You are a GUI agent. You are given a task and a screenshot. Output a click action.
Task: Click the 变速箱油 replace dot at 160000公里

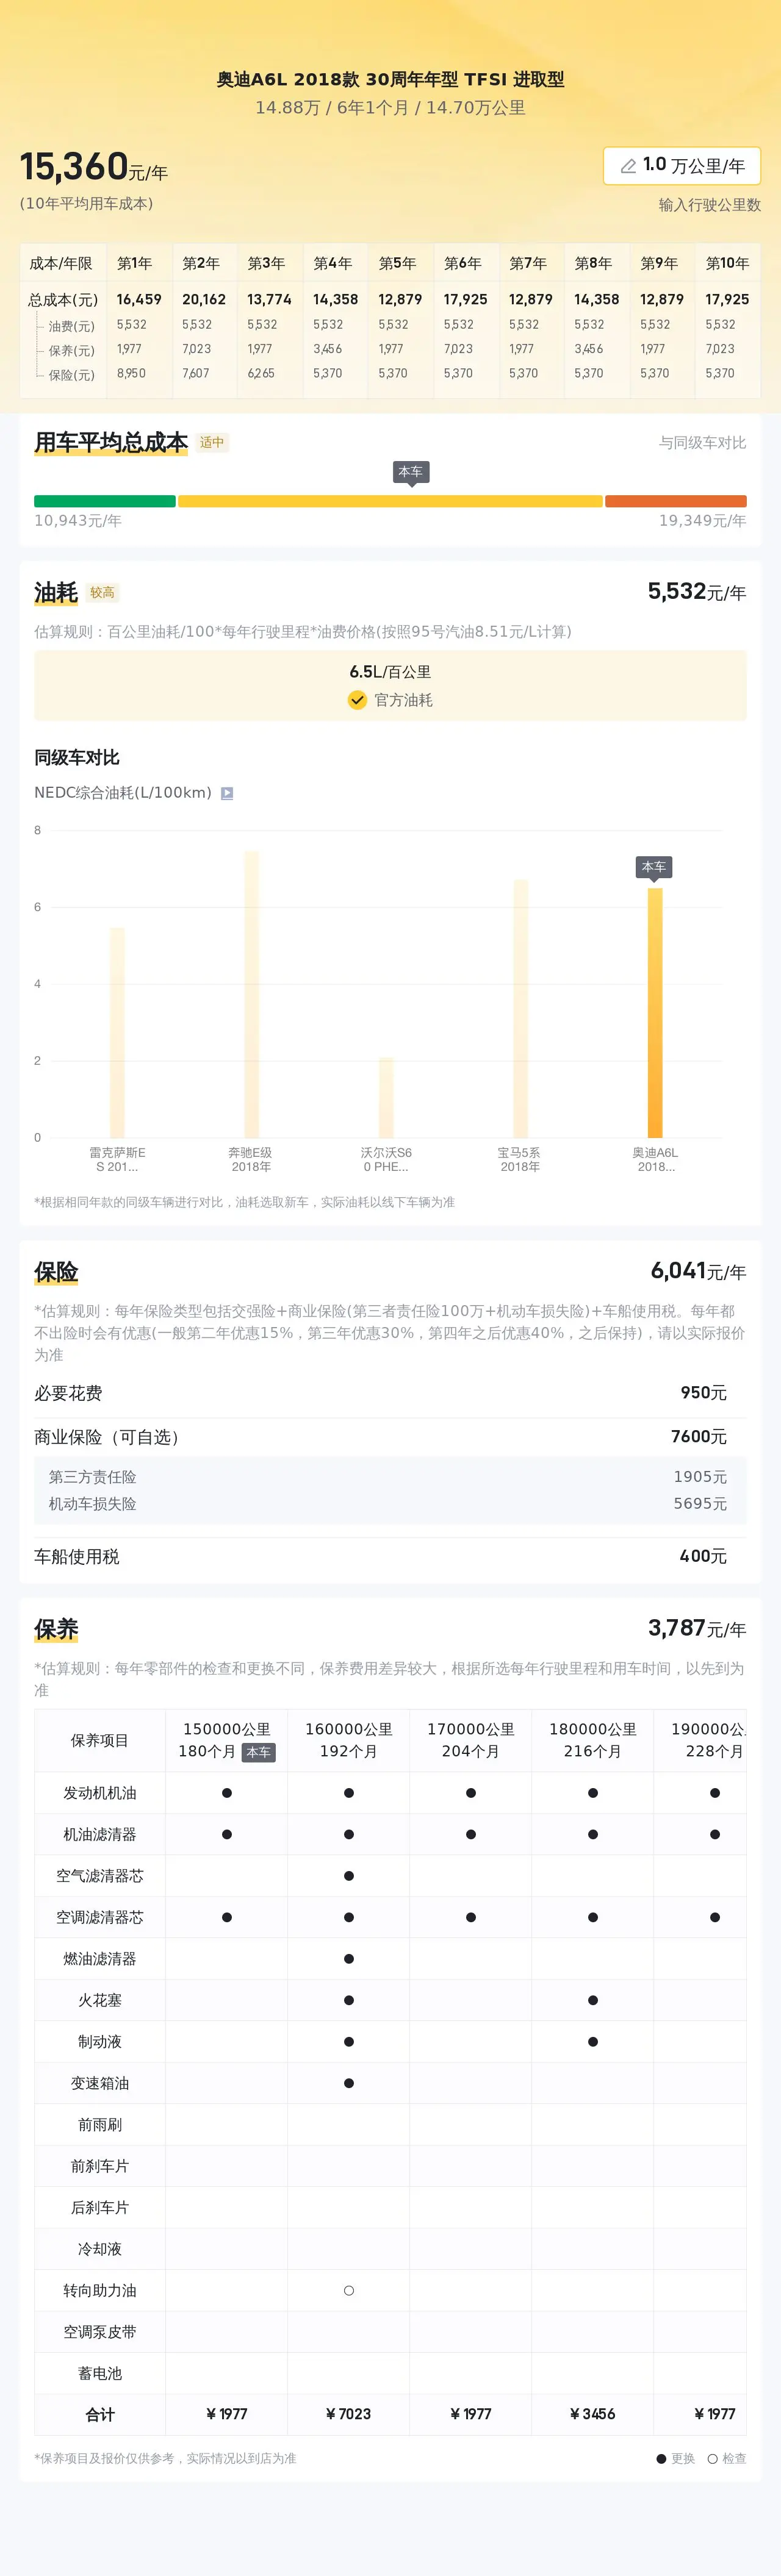click(349, 2083)
